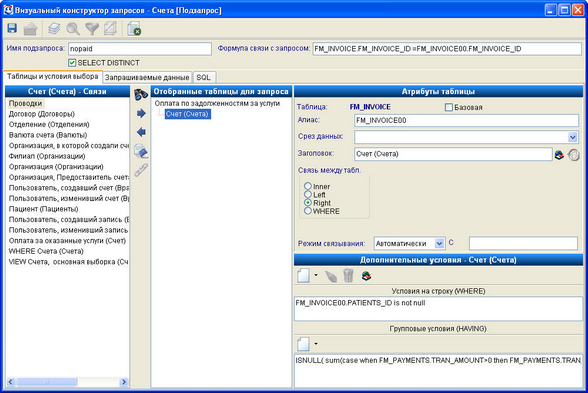Open dropdown arrow next to HAVING page icon
588x393 pixels.
coord(316,344)
